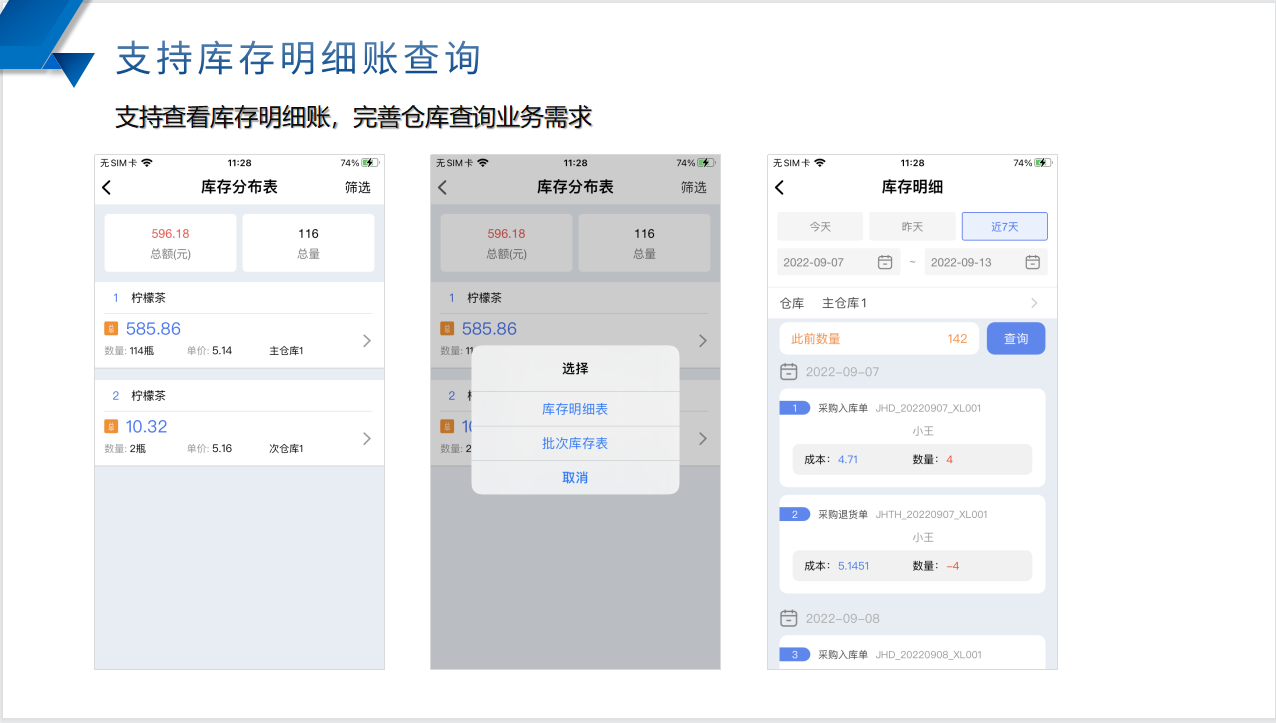Click calendar icon in 2022-09-07 start date field
The height and width of the screenshot is (723, 1276).
coord(885,262)
